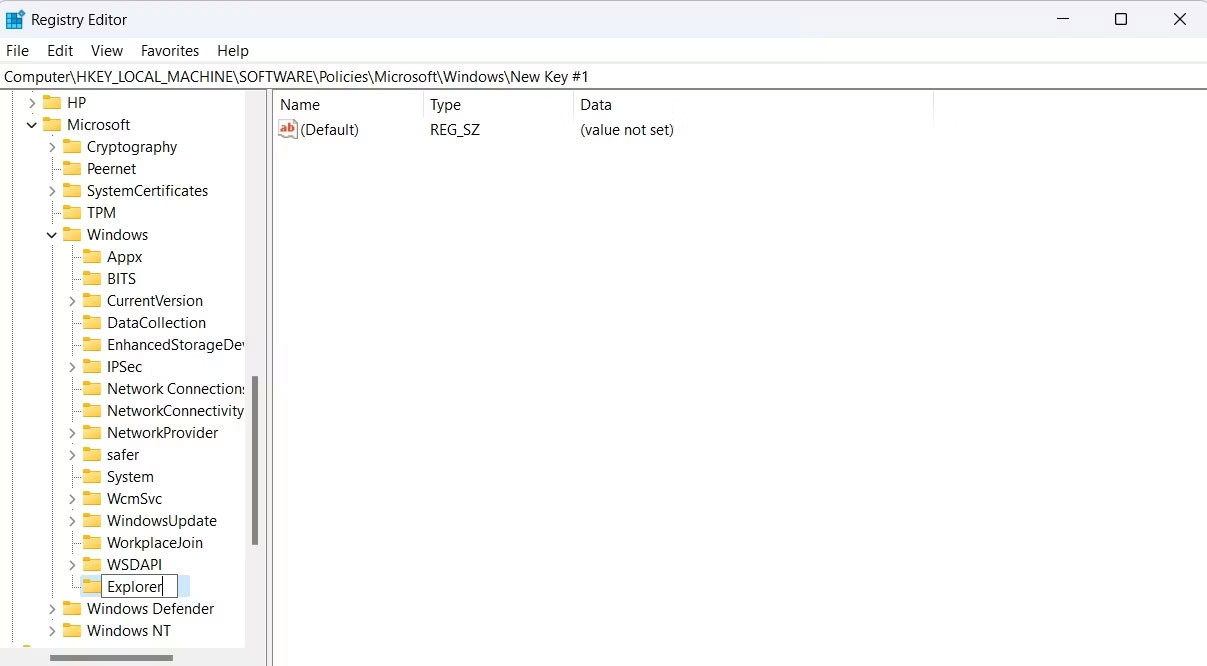Collapse the Microsoft key
Viewport: 1207px width, 666px height.
33,124
